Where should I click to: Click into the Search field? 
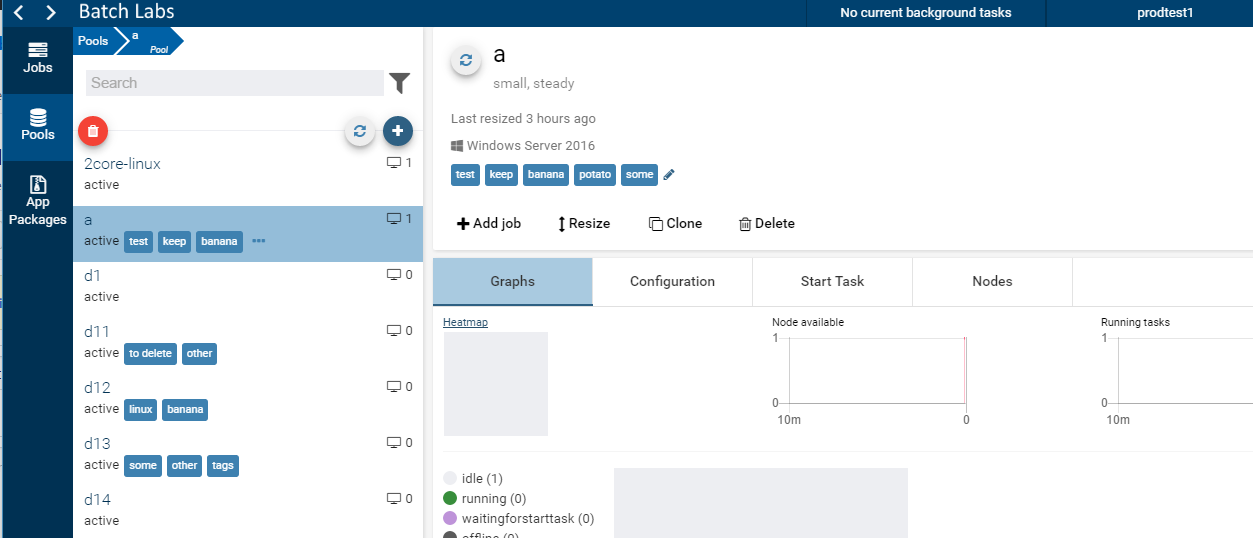coord(234,83)
